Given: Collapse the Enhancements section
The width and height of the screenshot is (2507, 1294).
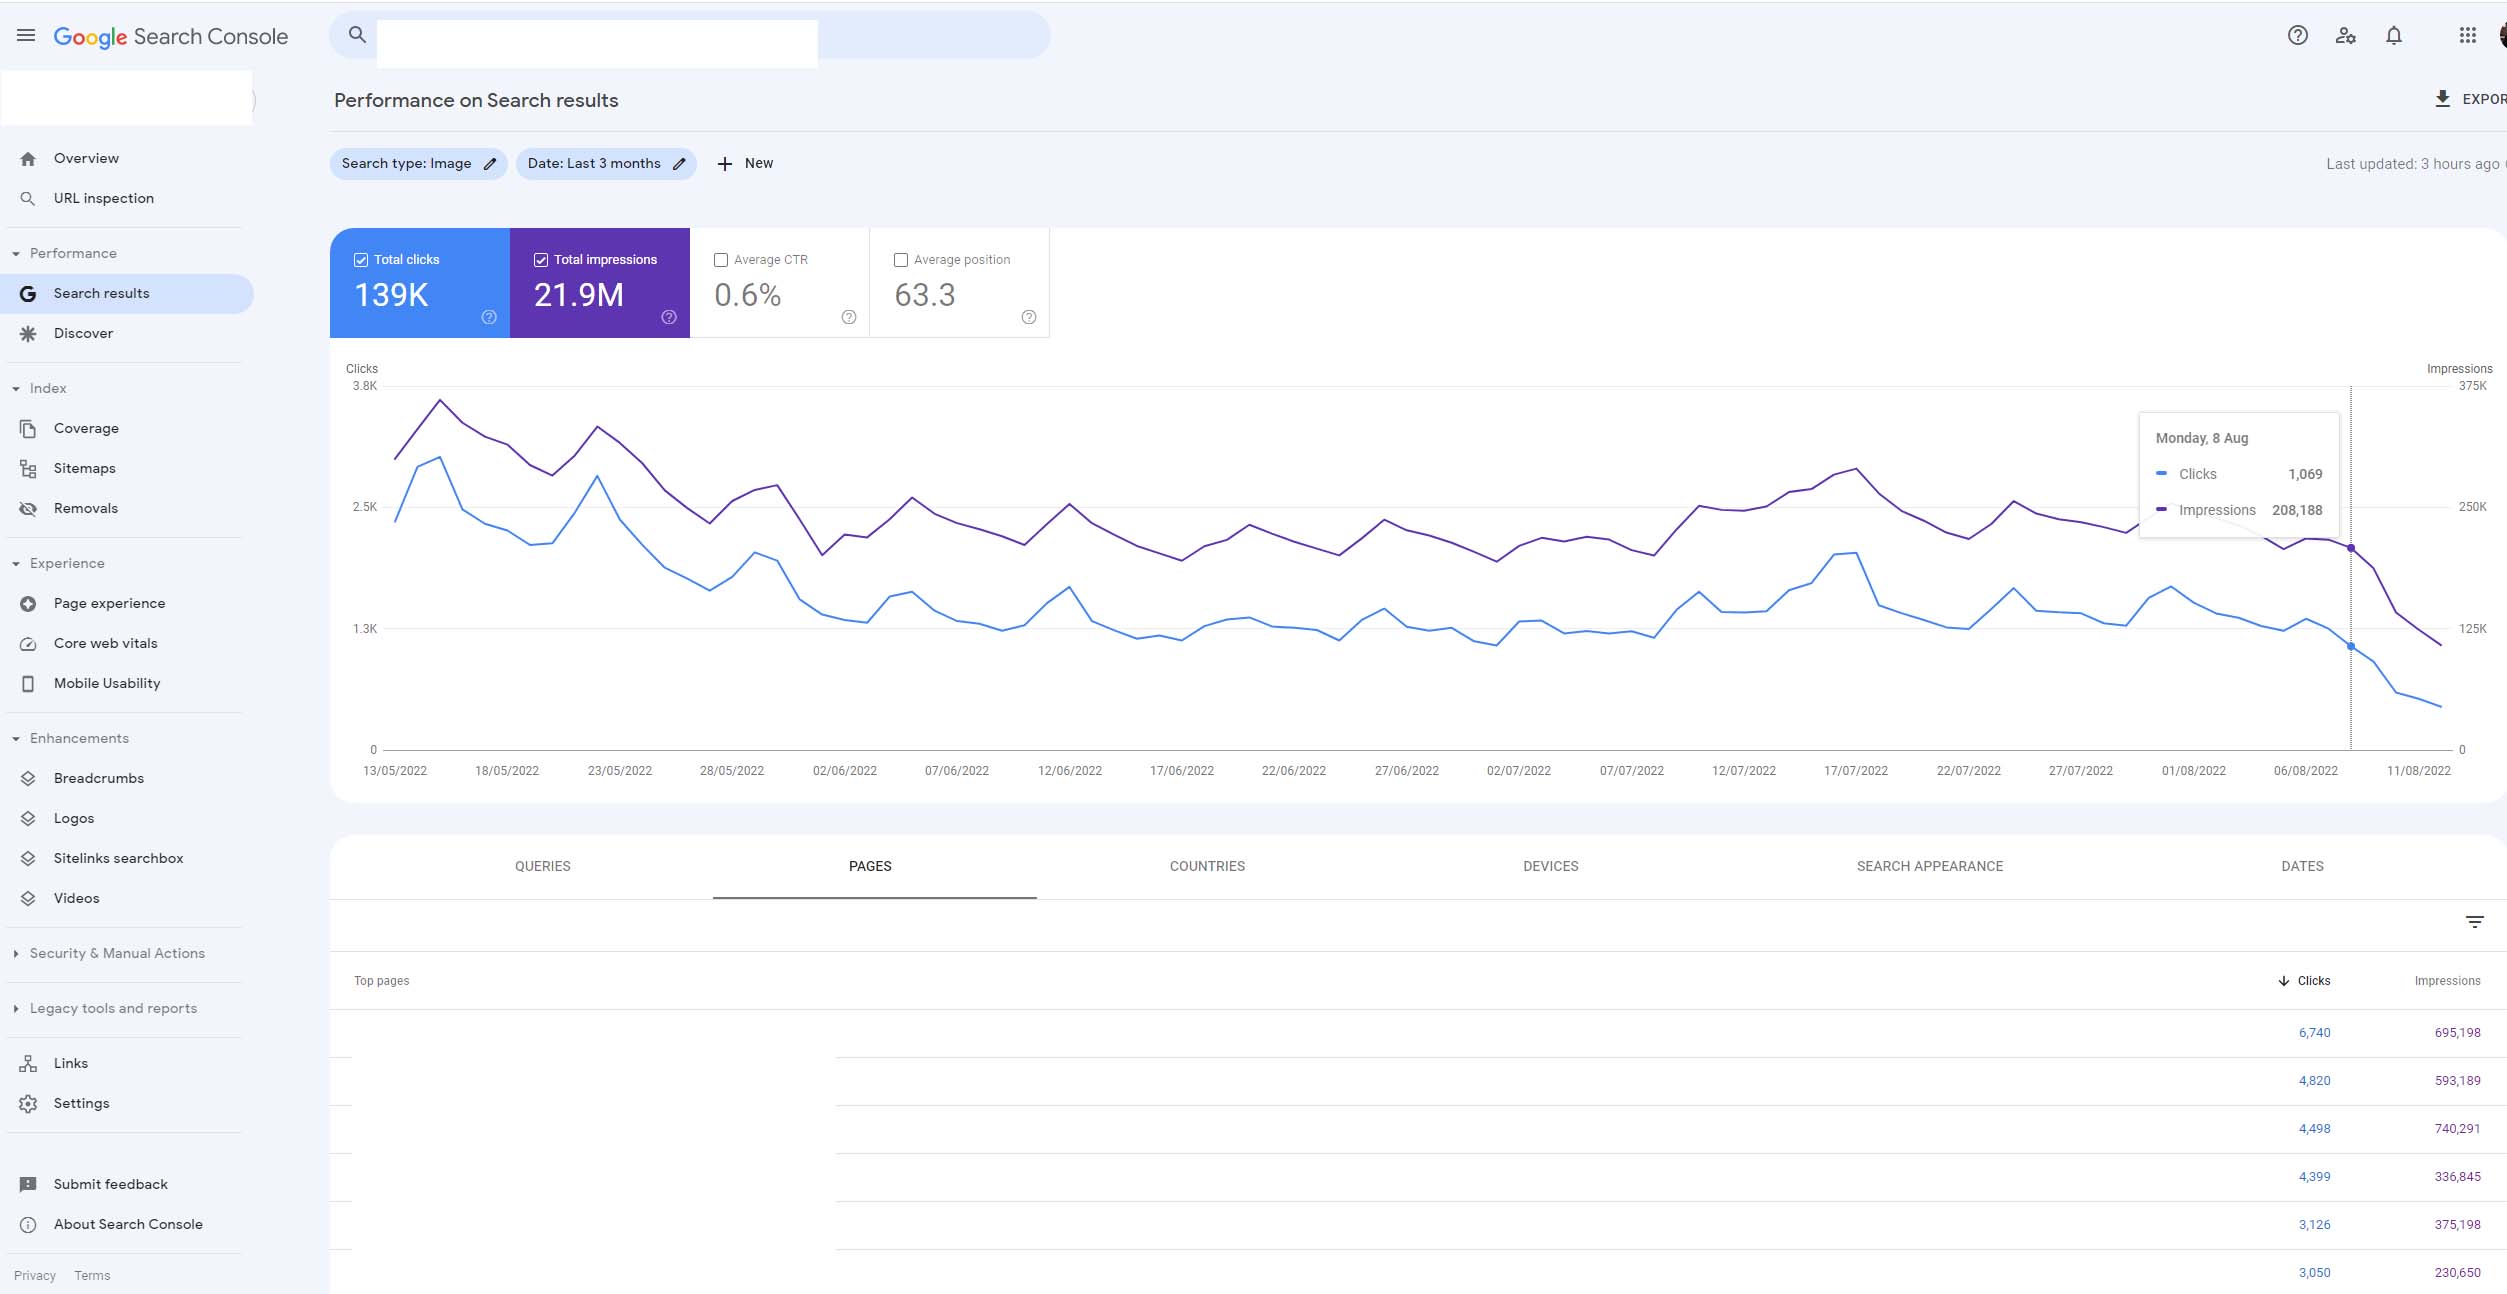Looking at the screenshot, I should (x=16, y=739).
